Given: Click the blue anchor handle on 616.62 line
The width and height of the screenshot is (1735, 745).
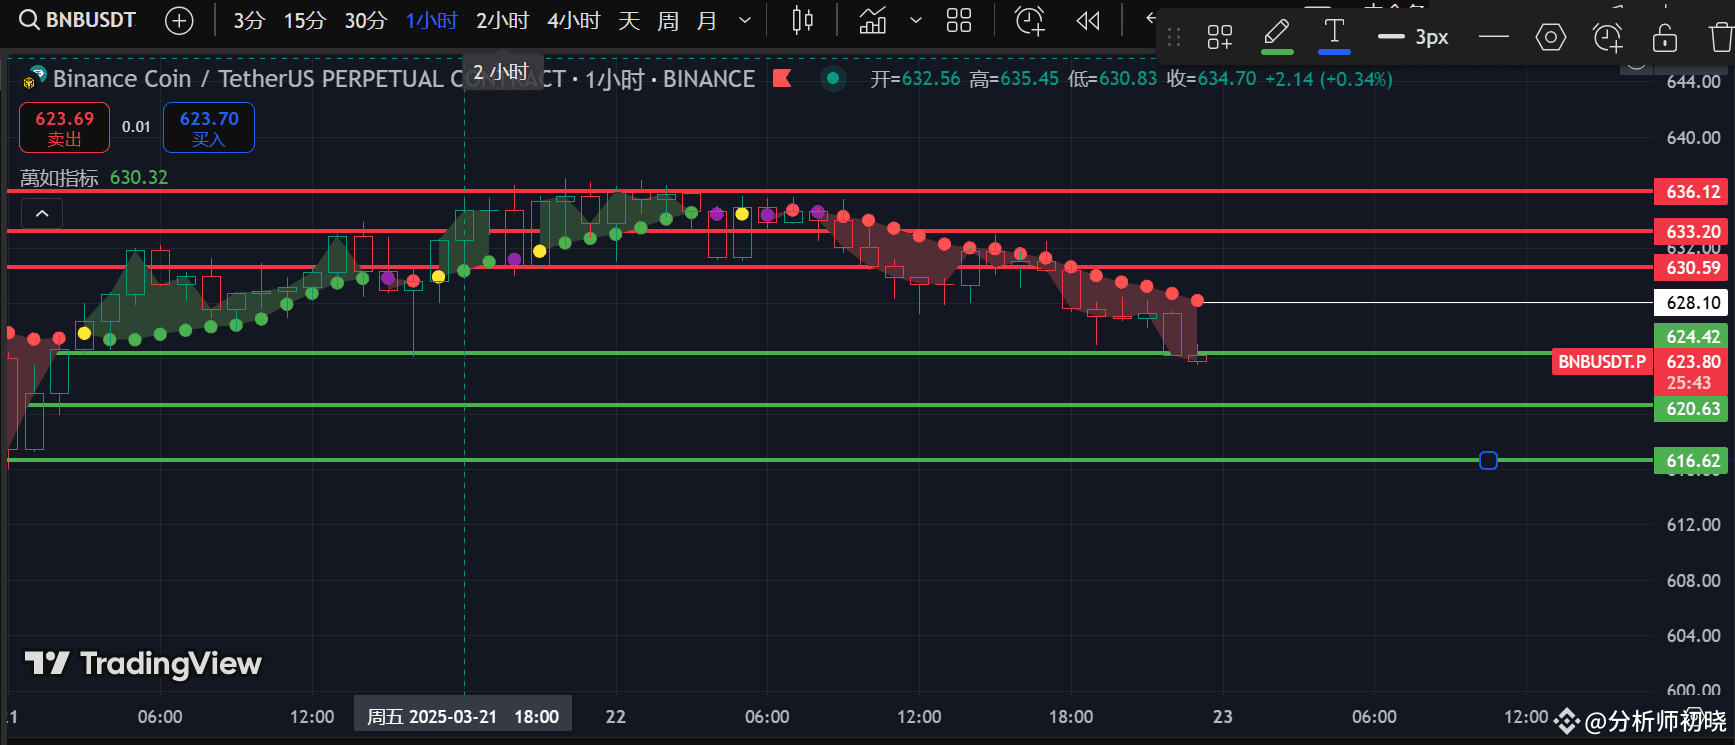Looking at the screenshot, I should pyautogui.click(x=1488, y=460).
